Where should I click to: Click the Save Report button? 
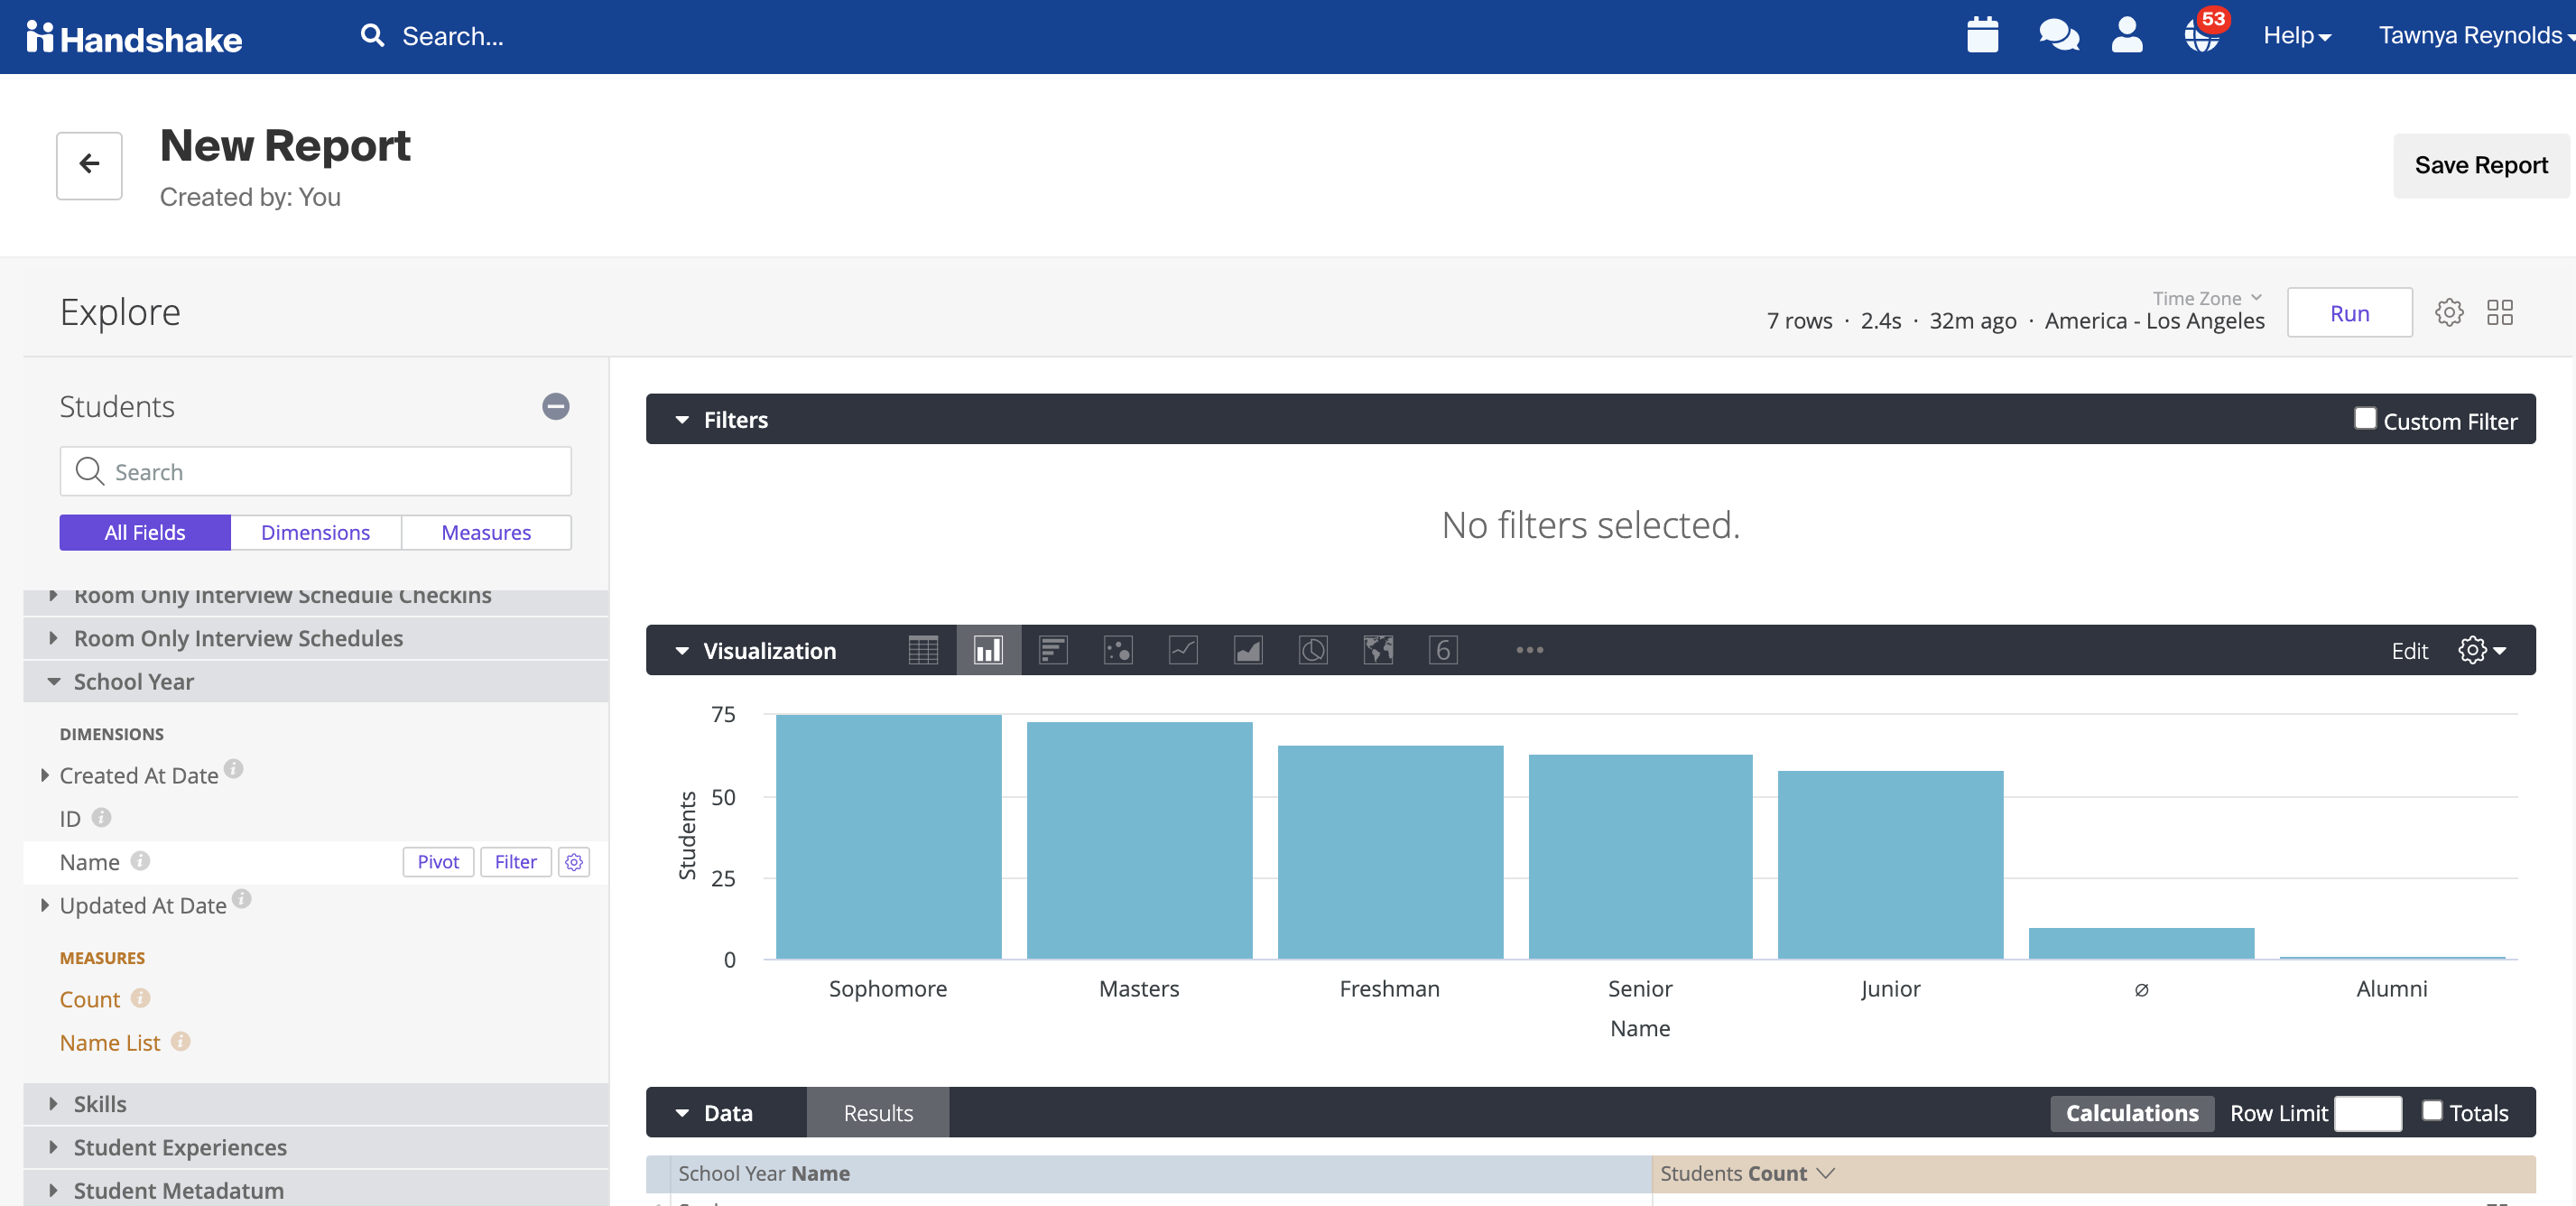(2480, 166)
